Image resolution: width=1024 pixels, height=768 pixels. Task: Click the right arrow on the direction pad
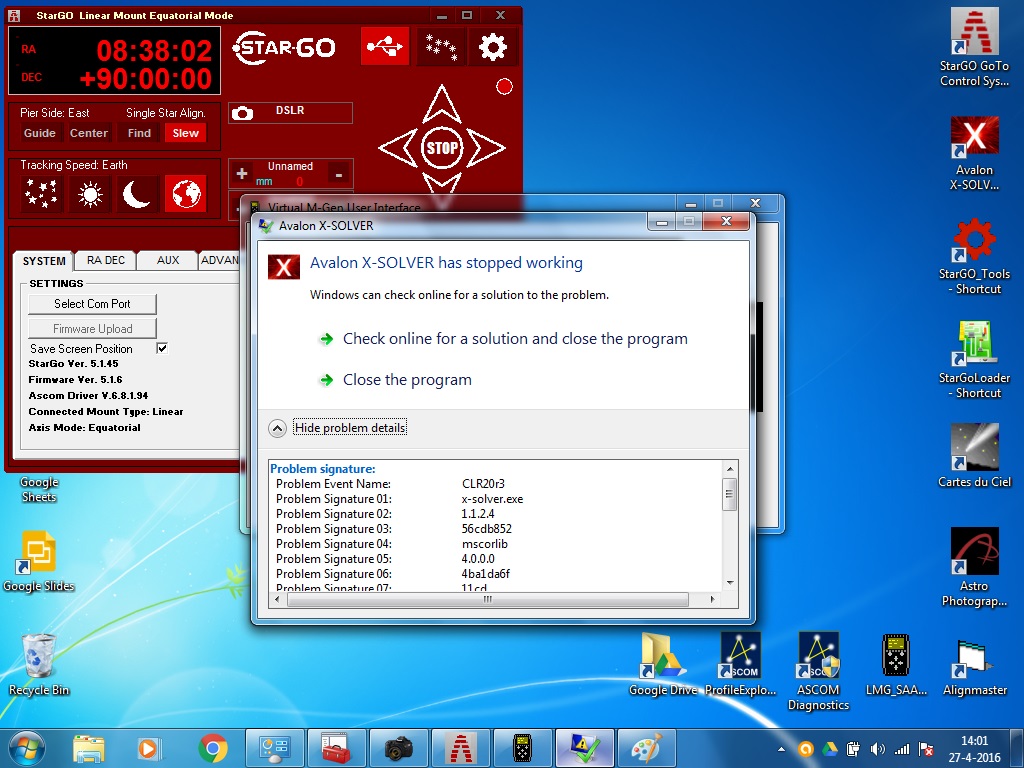486,148
